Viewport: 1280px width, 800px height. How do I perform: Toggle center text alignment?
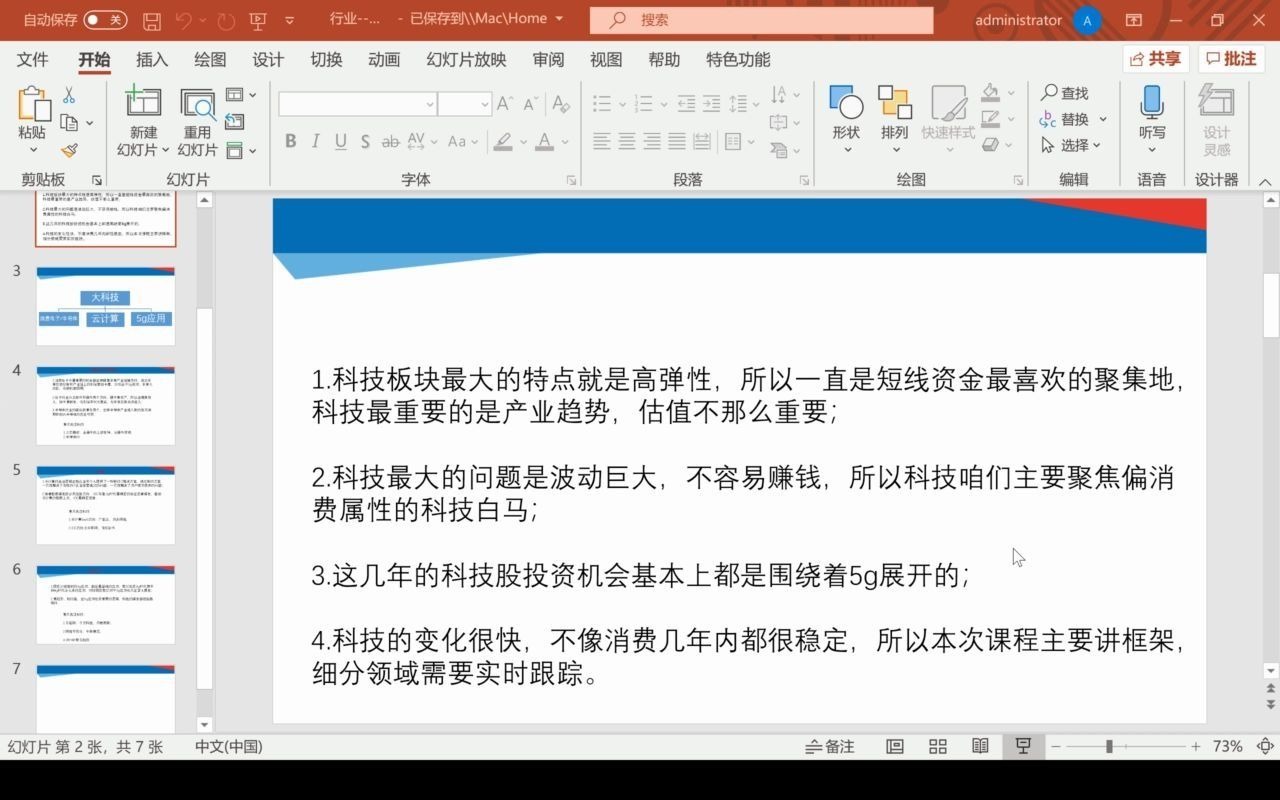(627, 141)
